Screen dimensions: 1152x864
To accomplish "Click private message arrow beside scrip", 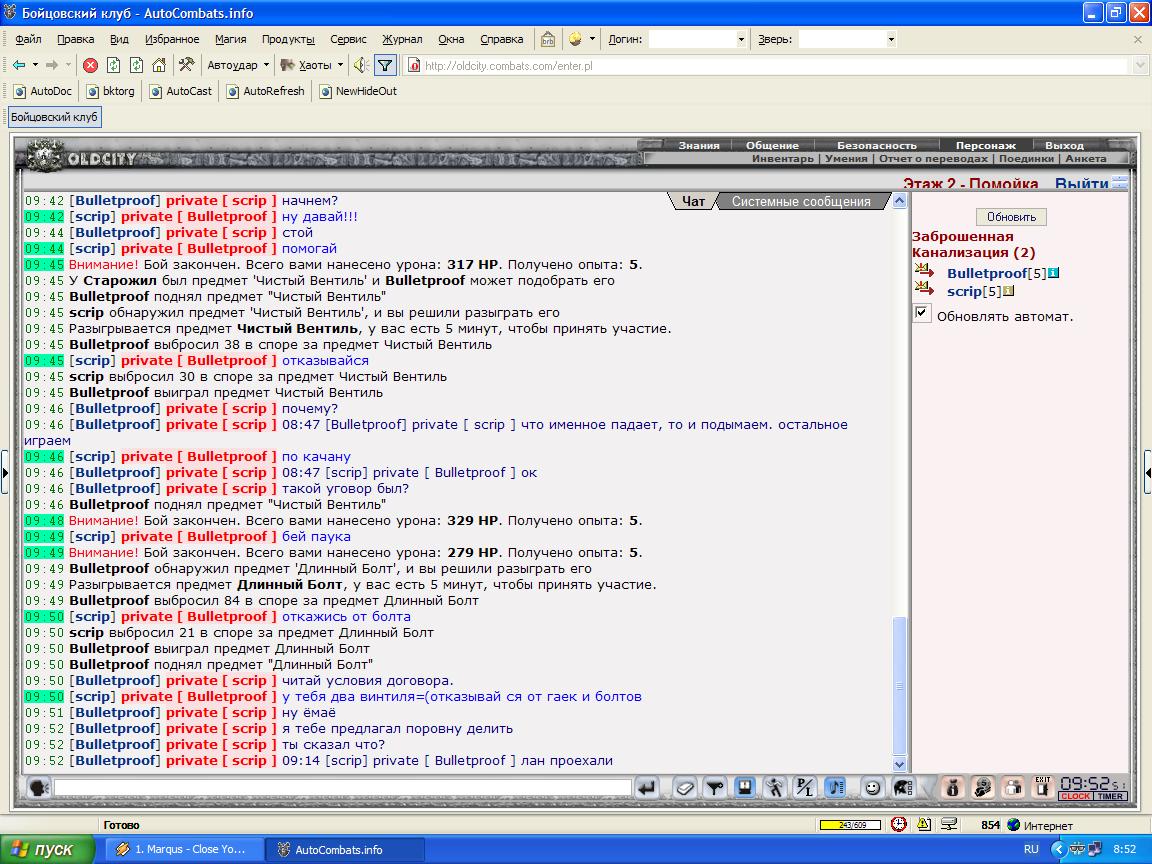I will tap(924, 288).
